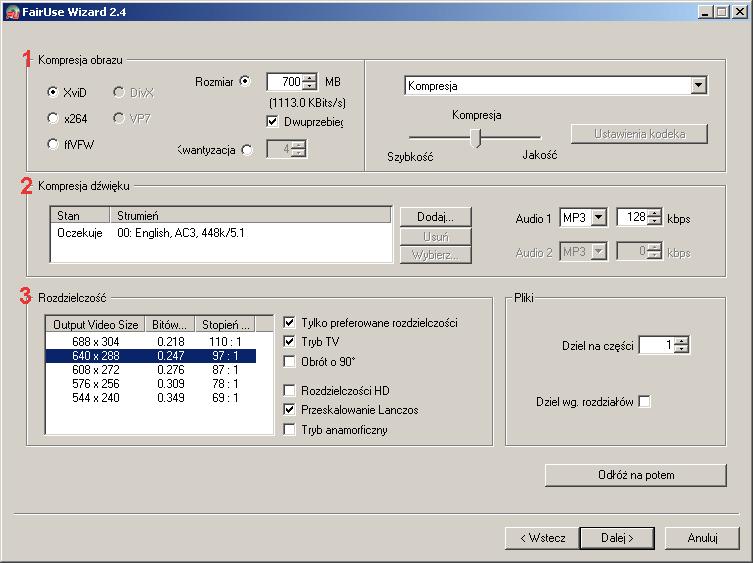Cancel with the Anuluj button
The image size is (753, 563).
pyautogui.click(x=702, y=538)
